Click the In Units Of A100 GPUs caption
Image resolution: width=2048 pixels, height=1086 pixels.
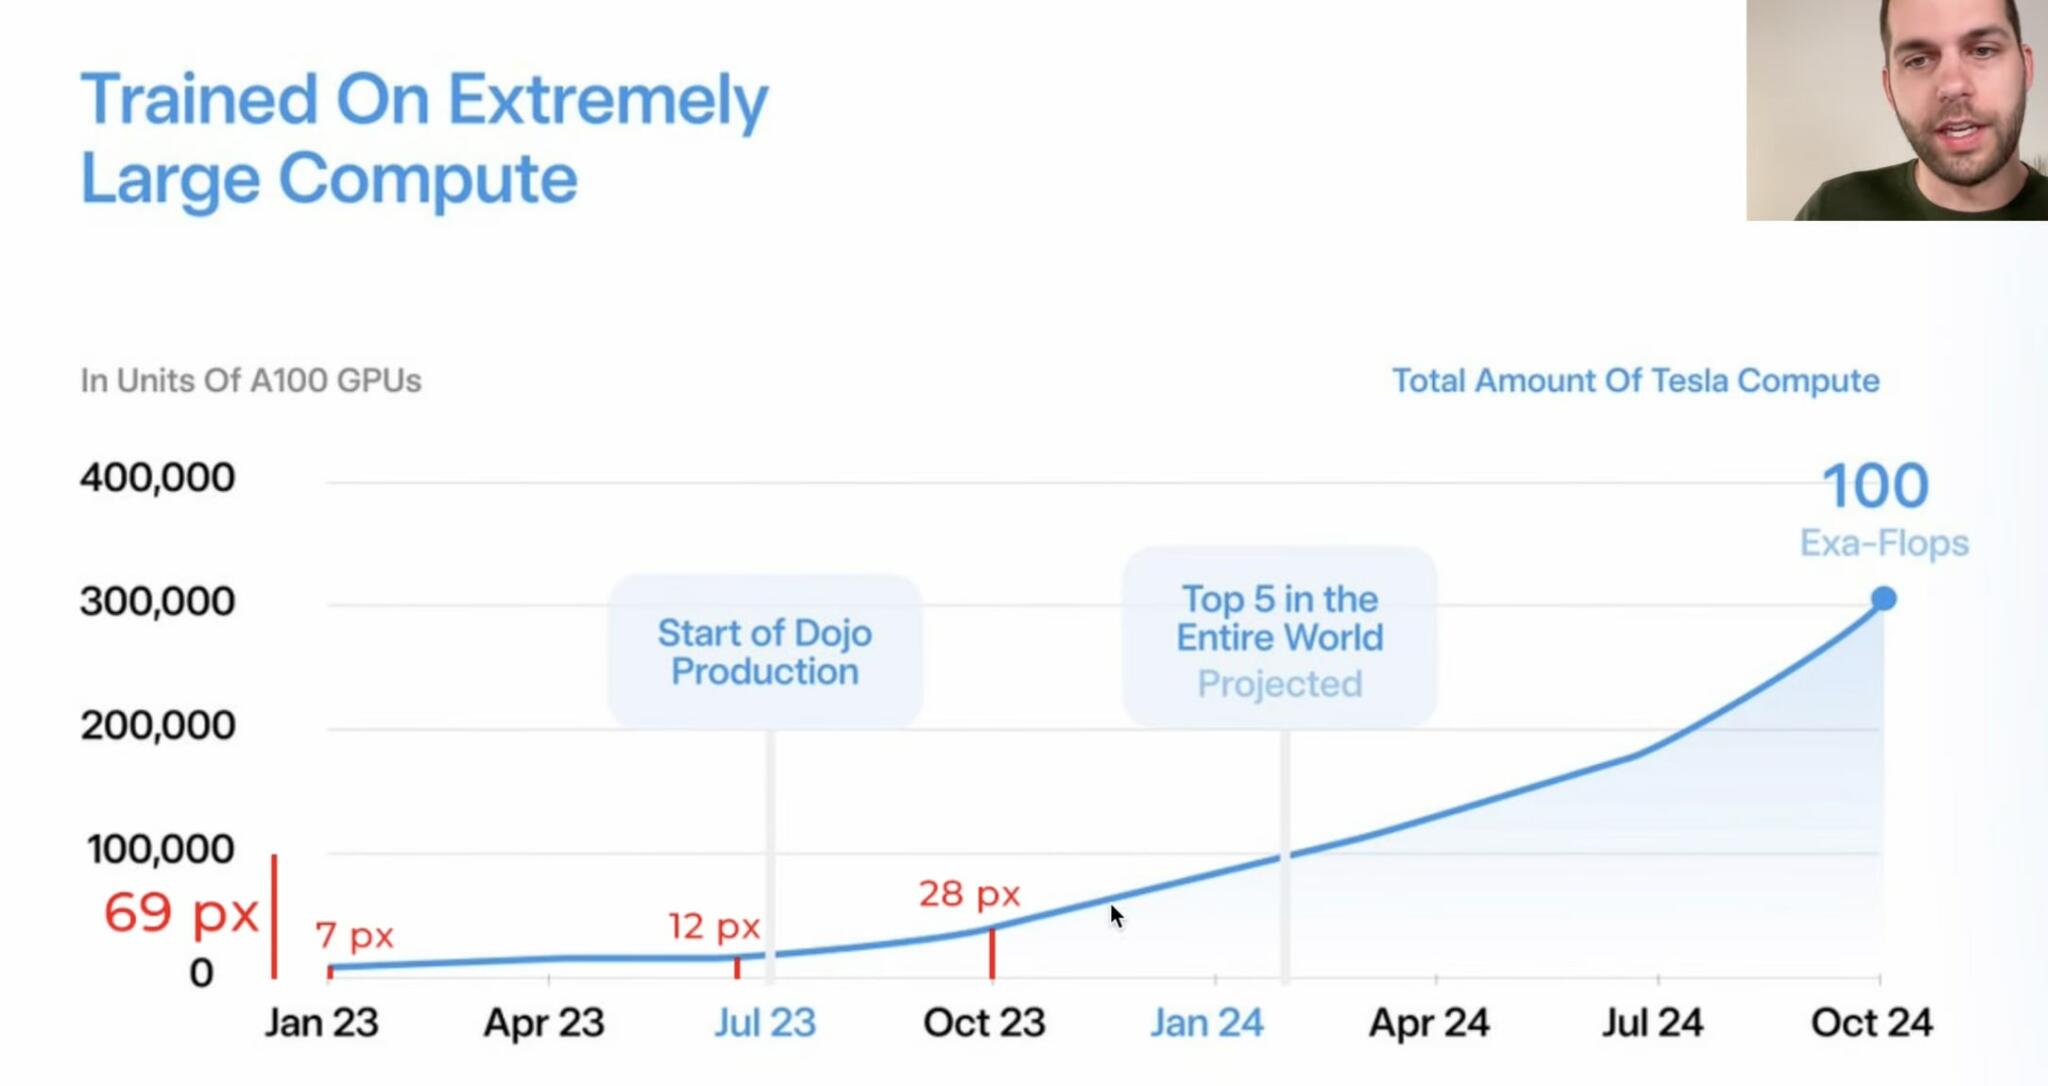(251, 381)
